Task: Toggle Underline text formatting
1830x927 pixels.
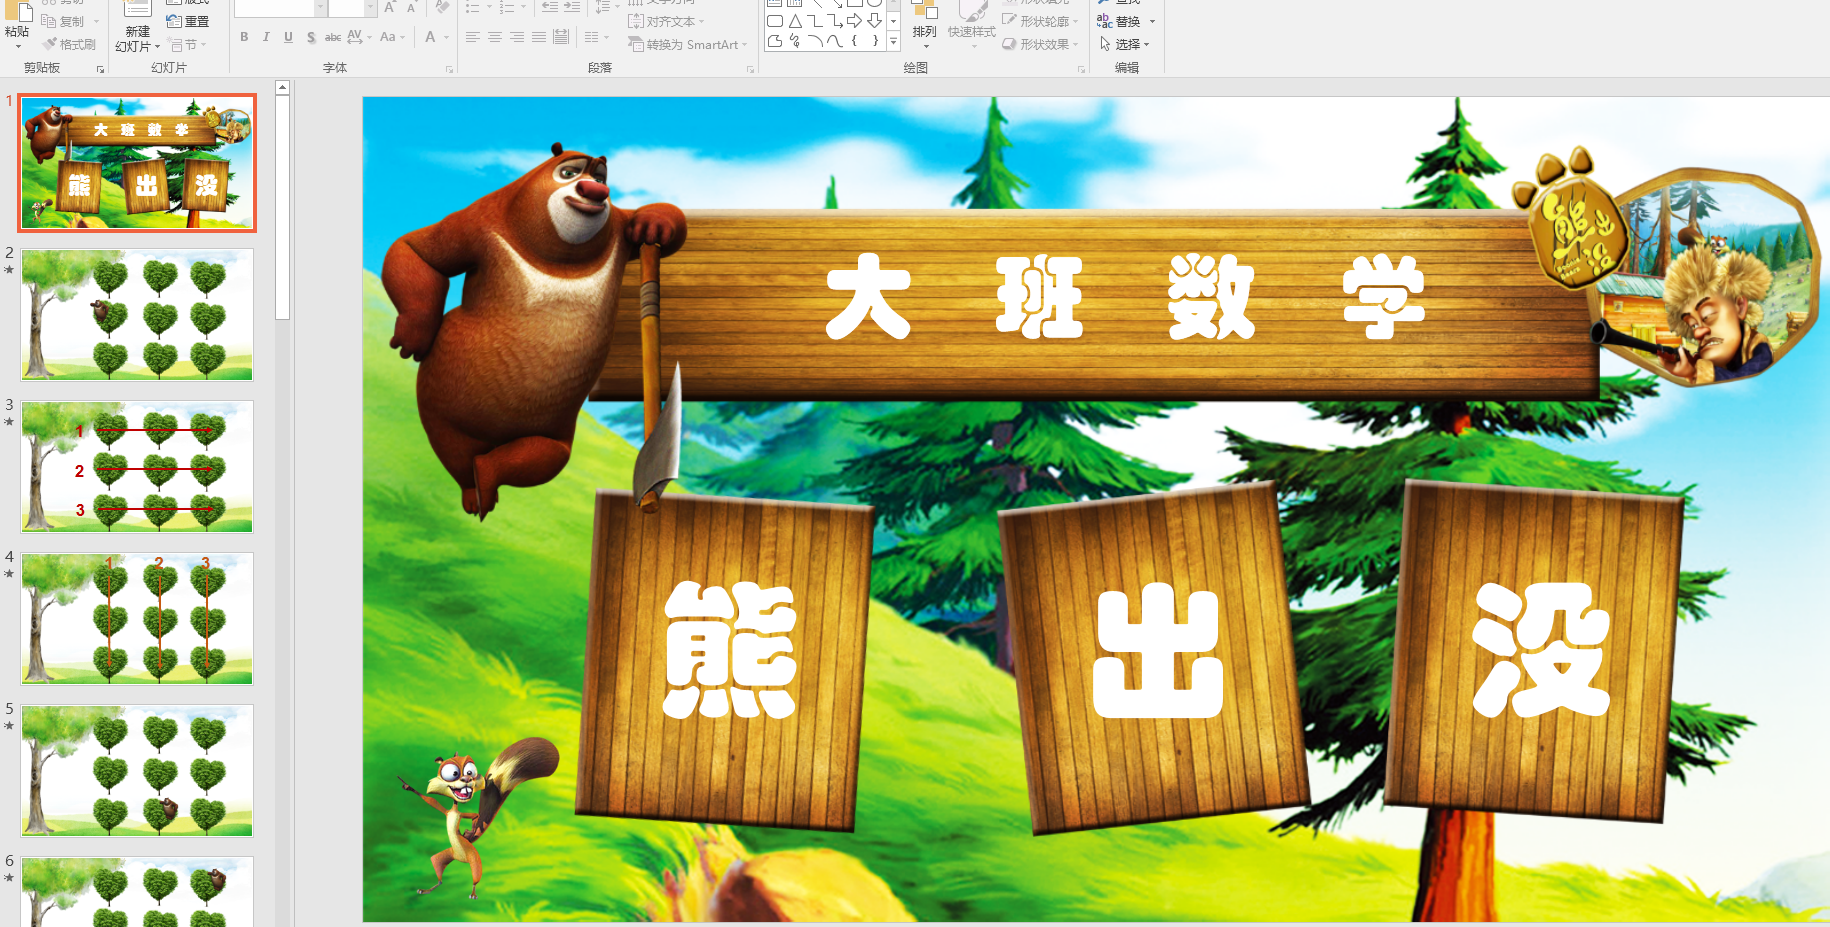Action: point(288,37)
